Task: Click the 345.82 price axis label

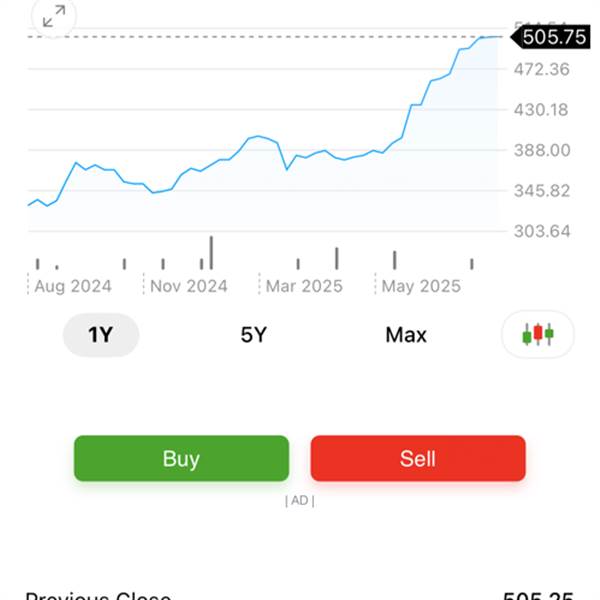Action: click(x=542, y=191)
